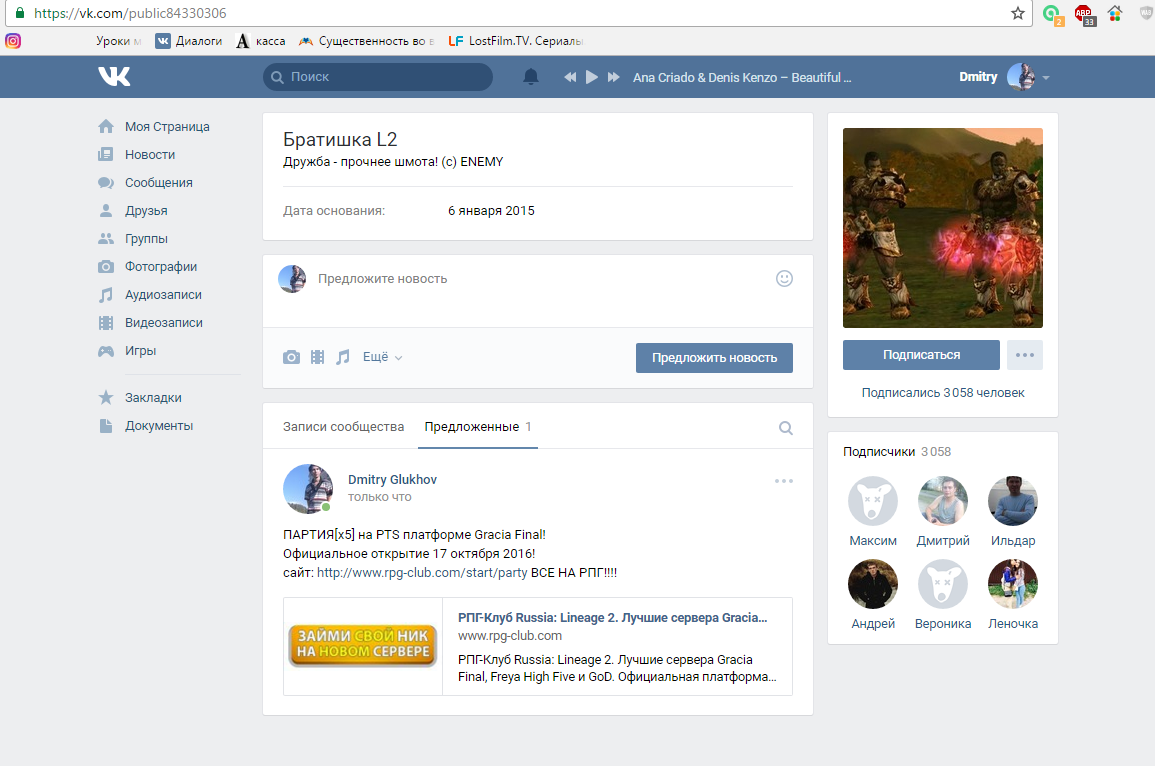Skip to next track in header player
The height and width of the screenshot is (766, 1155).
click(x=614, y=77)
